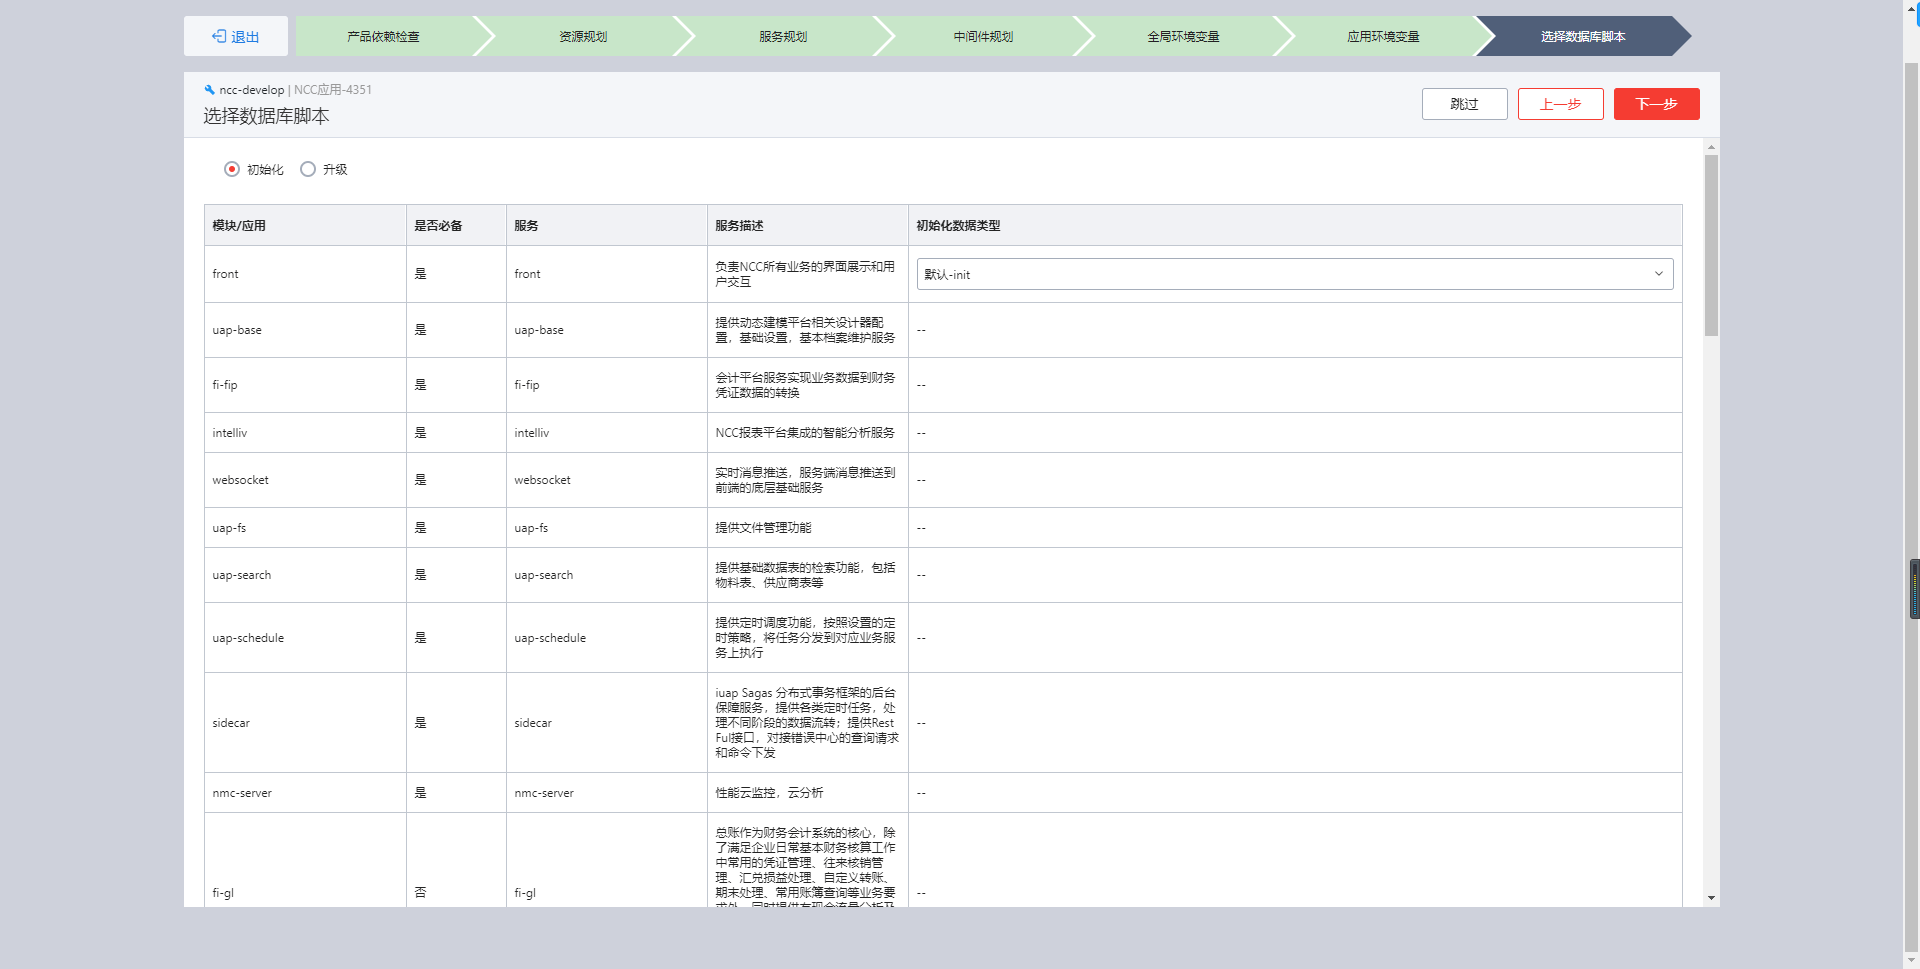The image size is (1920, 969).
Task: Click the sidecar service cell
Action: point(607,723)
